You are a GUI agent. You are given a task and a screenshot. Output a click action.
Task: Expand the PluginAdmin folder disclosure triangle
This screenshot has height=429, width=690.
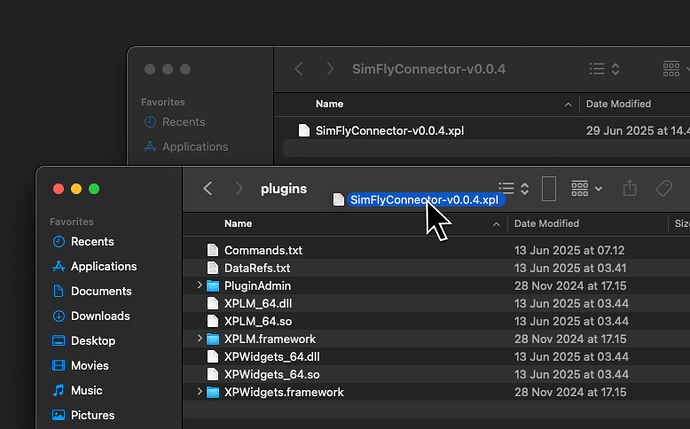pos(200,286)
